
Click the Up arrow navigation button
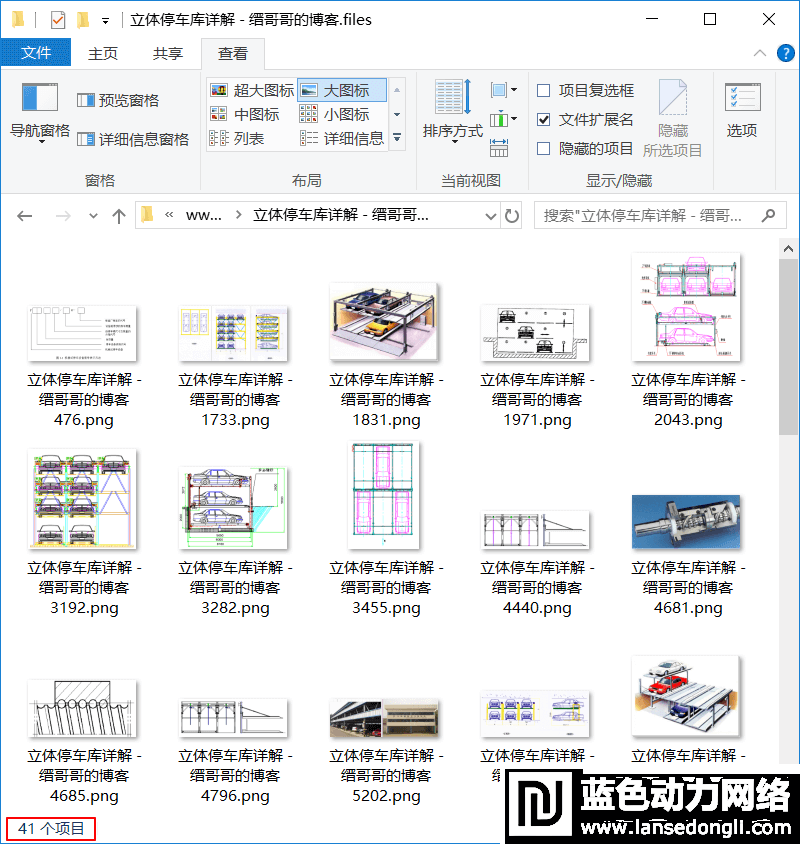(x=119, y=216)
